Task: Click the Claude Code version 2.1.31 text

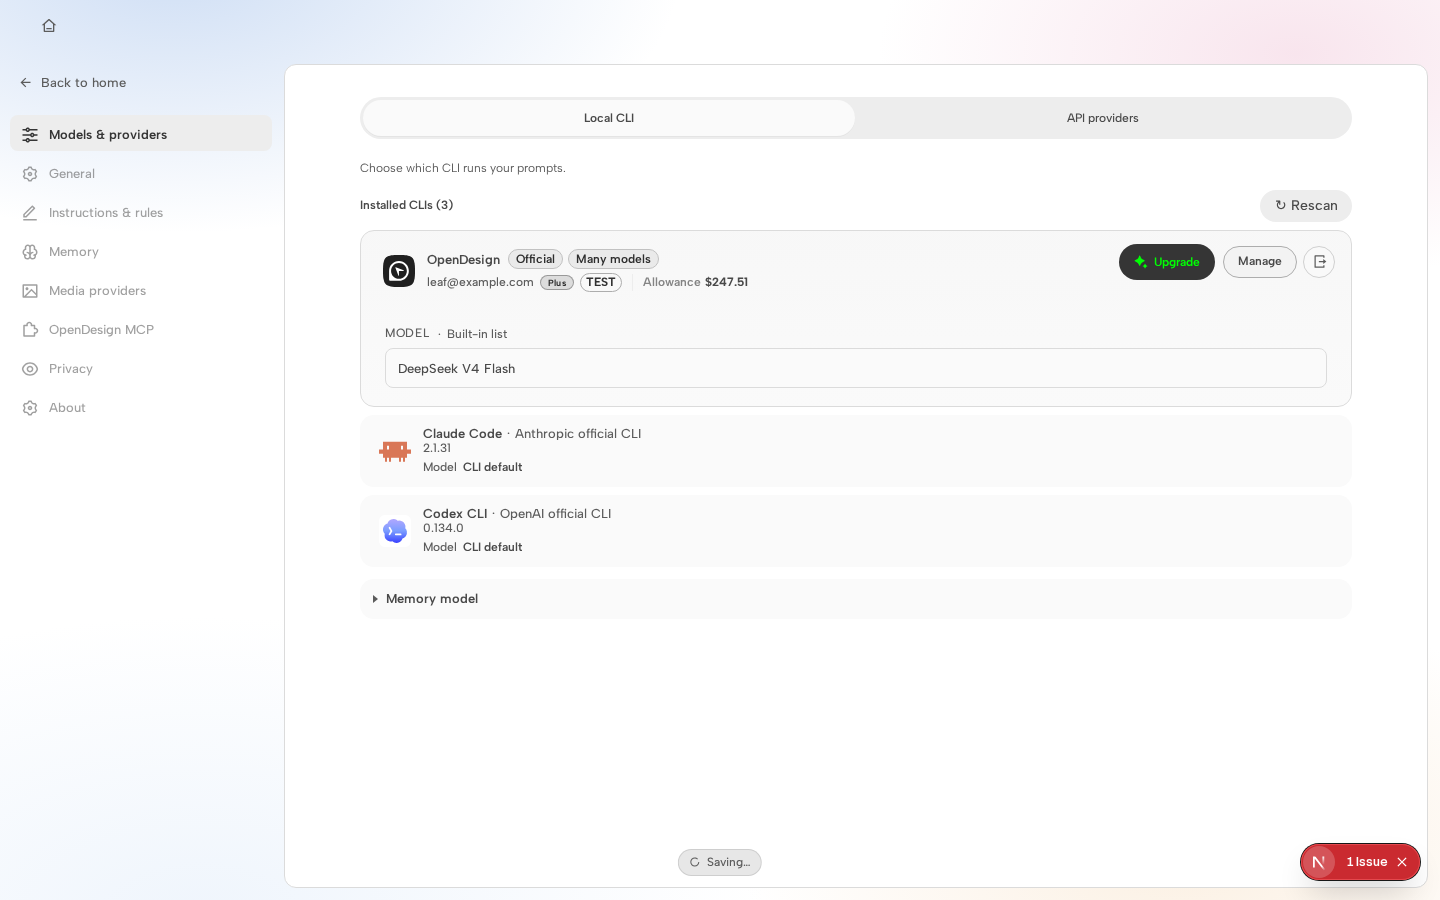Action: click(437, 448)
